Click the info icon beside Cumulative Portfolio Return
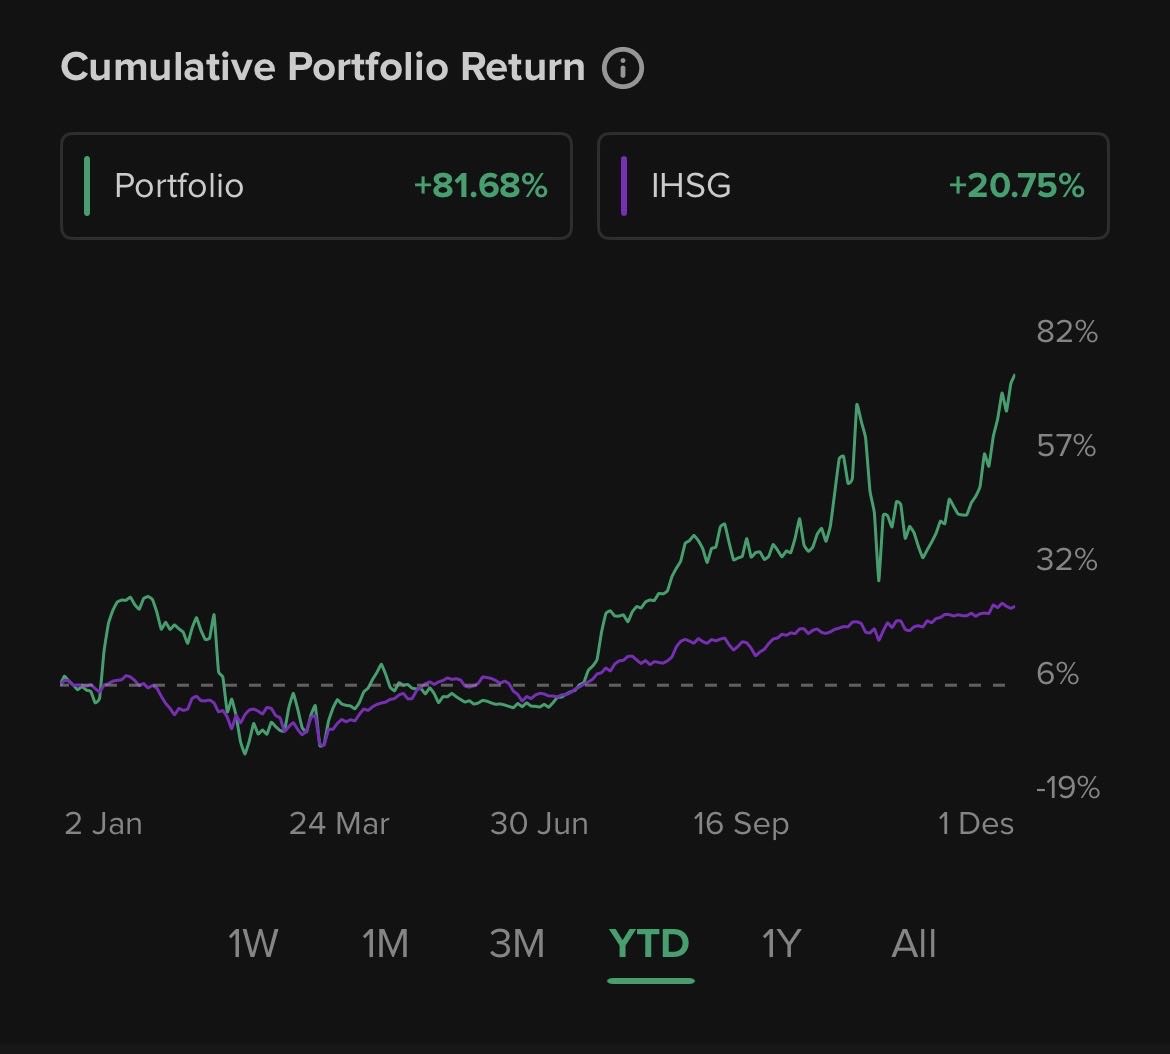 click(x=622, y=68)
